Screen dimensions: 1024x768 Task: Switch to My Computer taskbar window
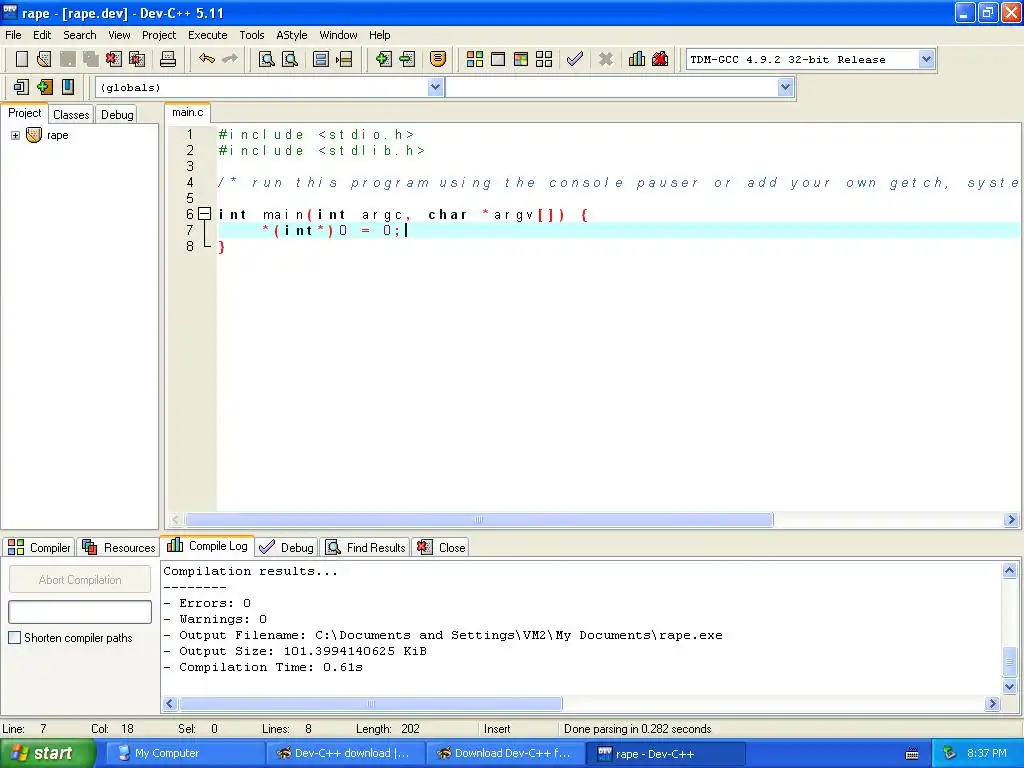tap(183, 753)
